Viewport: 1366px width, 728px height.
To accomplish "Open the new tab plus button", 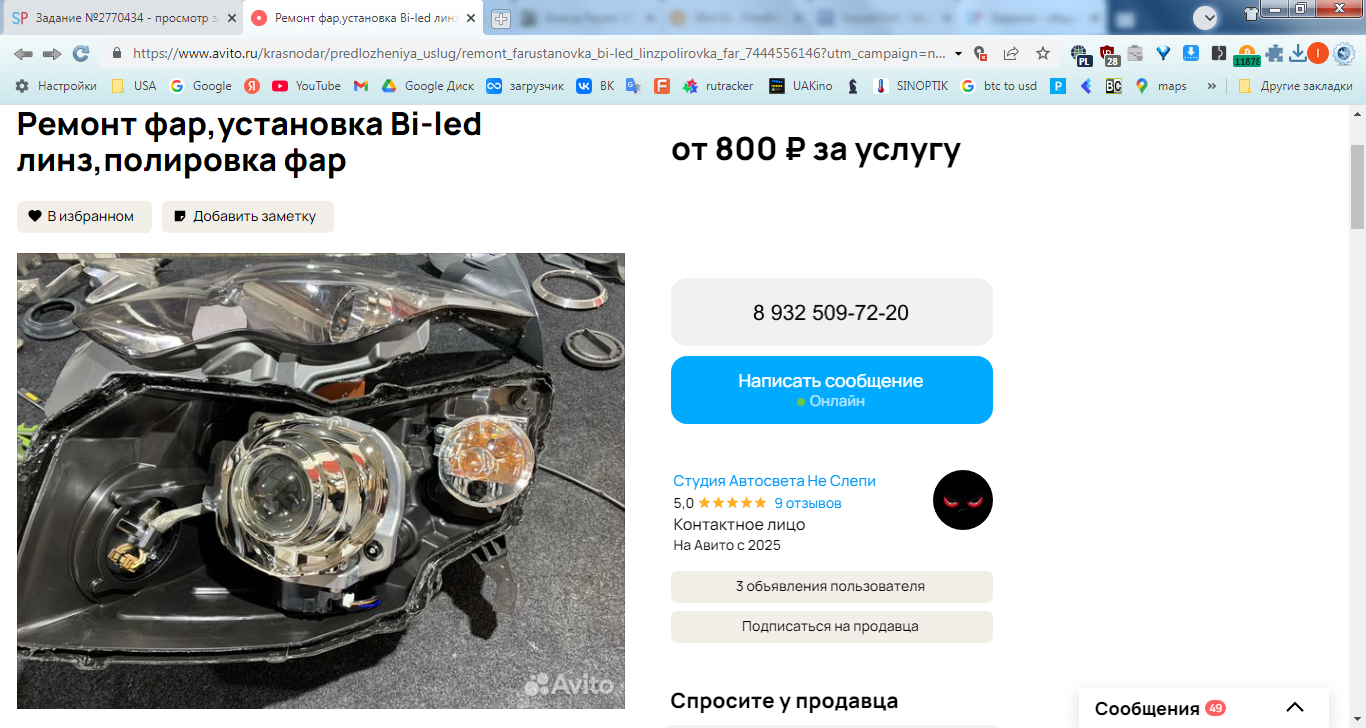I will pos(501,18).
